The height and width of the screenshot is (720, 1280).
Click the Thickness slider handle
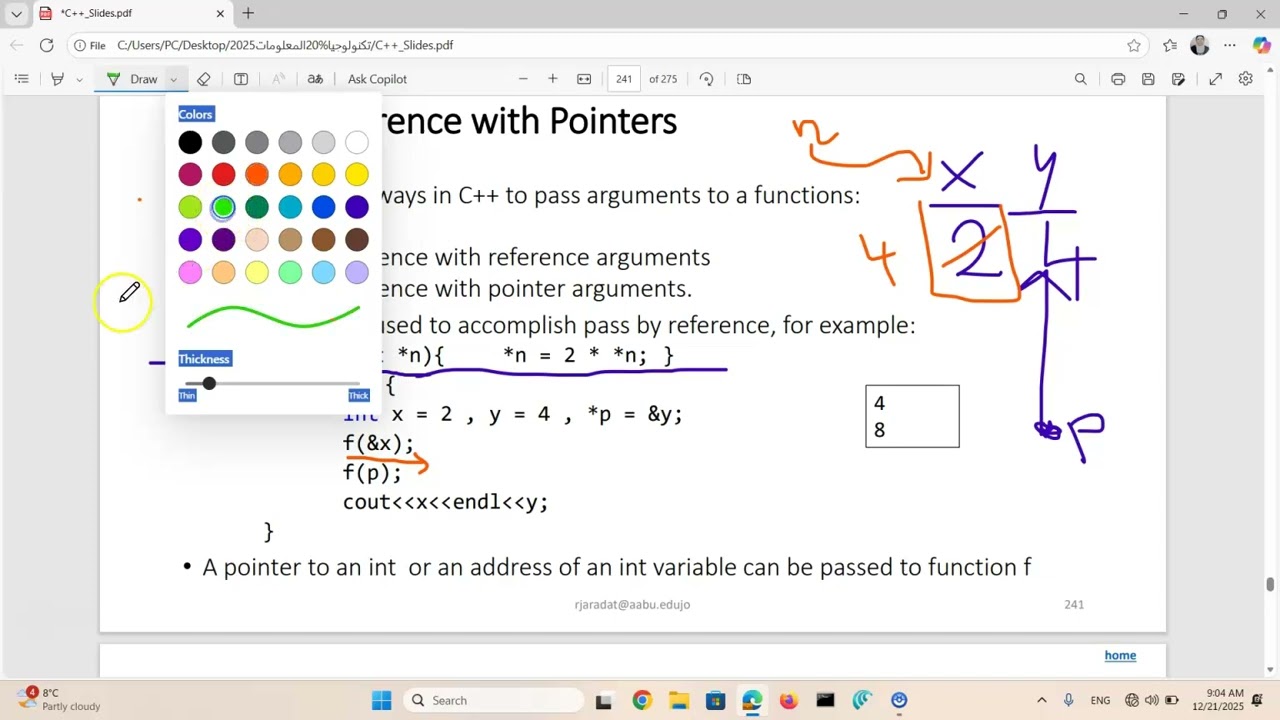tap(209, 384)
